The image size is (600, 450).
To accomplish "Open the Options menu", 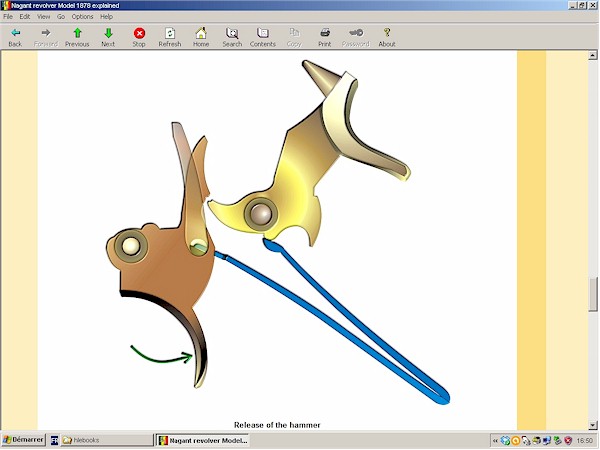I will tap(82, 16).
